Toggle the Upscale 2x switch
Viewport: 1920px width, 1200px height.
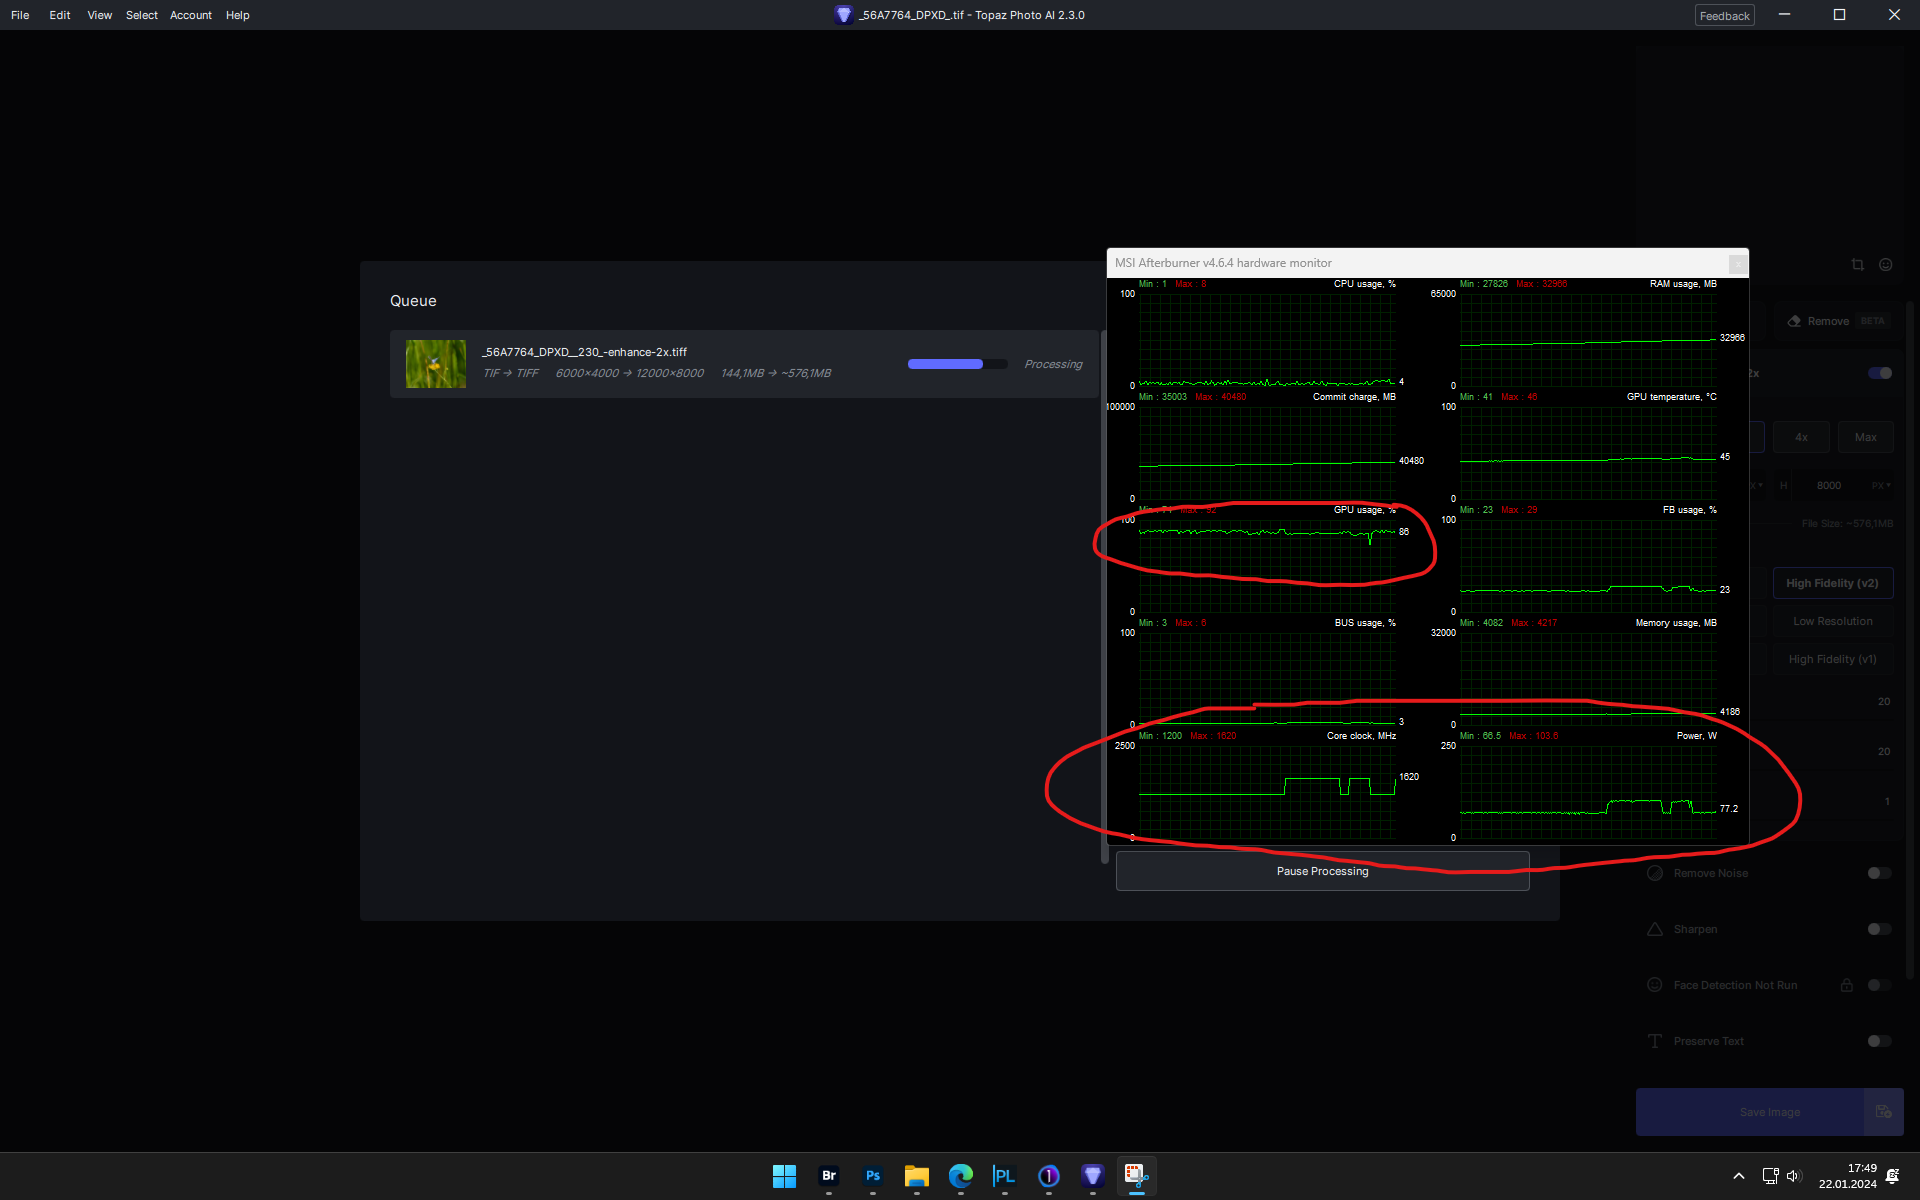click(x=1879, y=373)
